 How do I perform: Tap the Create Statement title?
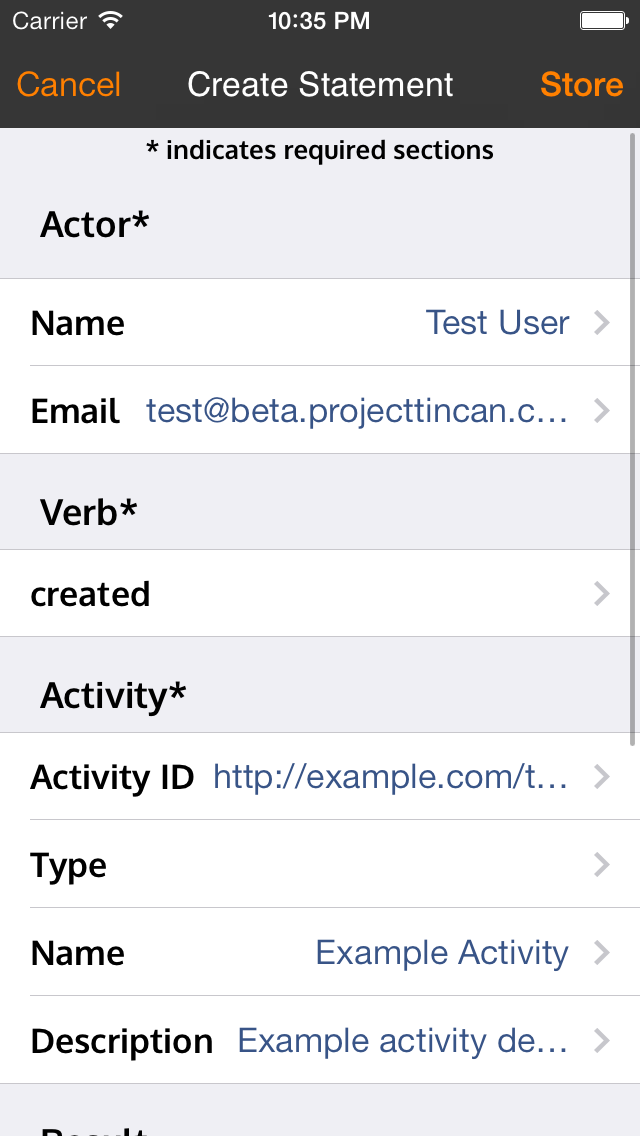tap(320, 85)
